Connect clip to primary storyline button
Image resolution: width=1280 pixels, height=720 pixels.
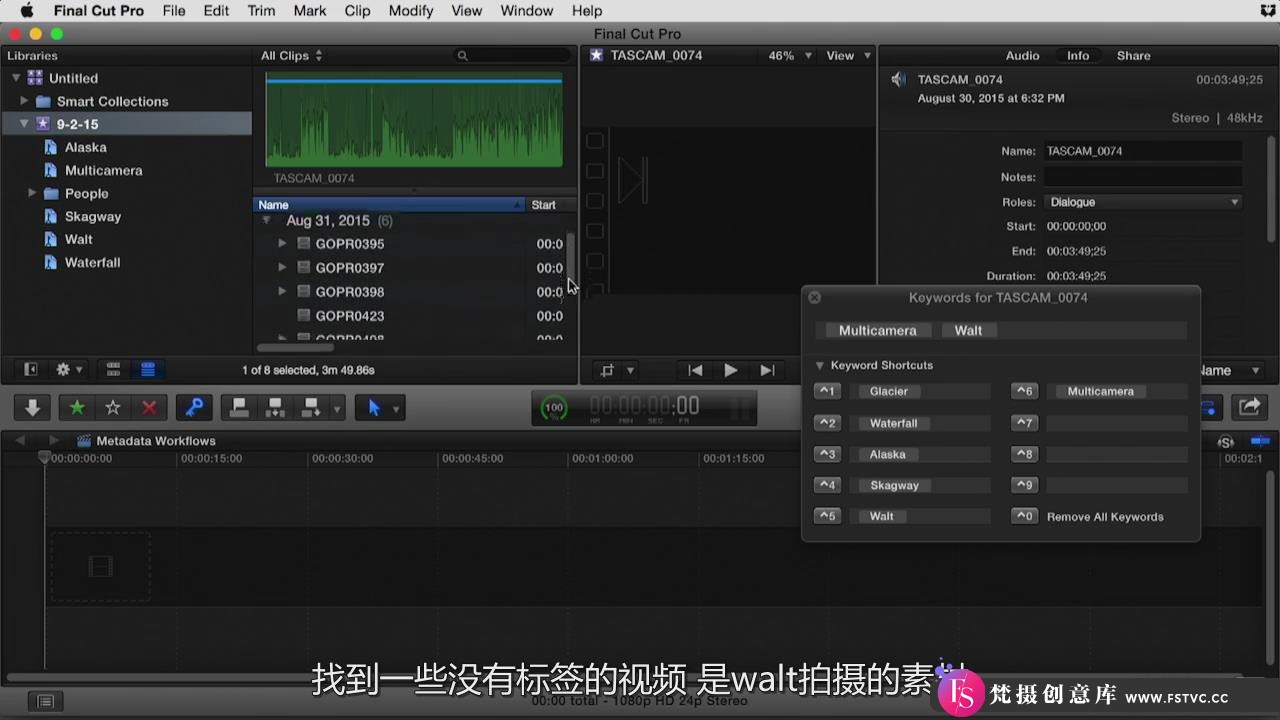tap(239, 407)
